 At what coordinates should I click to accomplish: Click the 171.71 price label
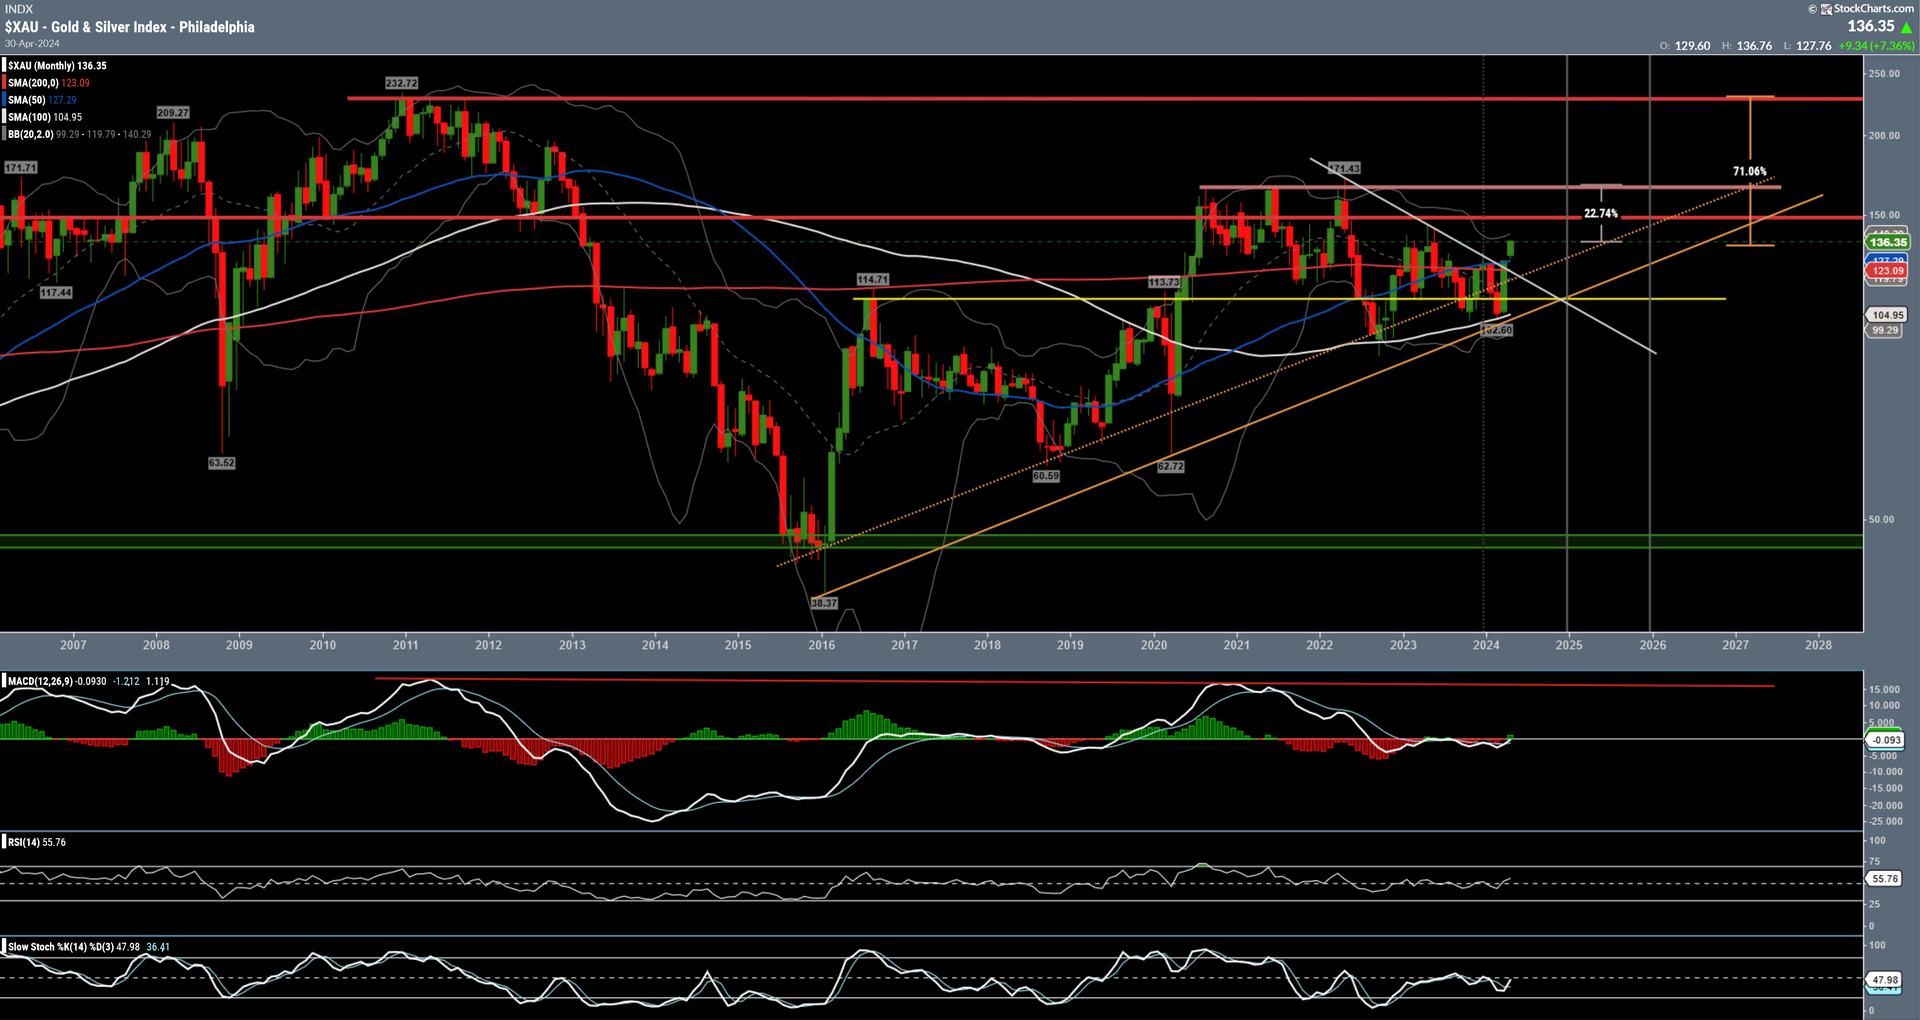point(21,167)
